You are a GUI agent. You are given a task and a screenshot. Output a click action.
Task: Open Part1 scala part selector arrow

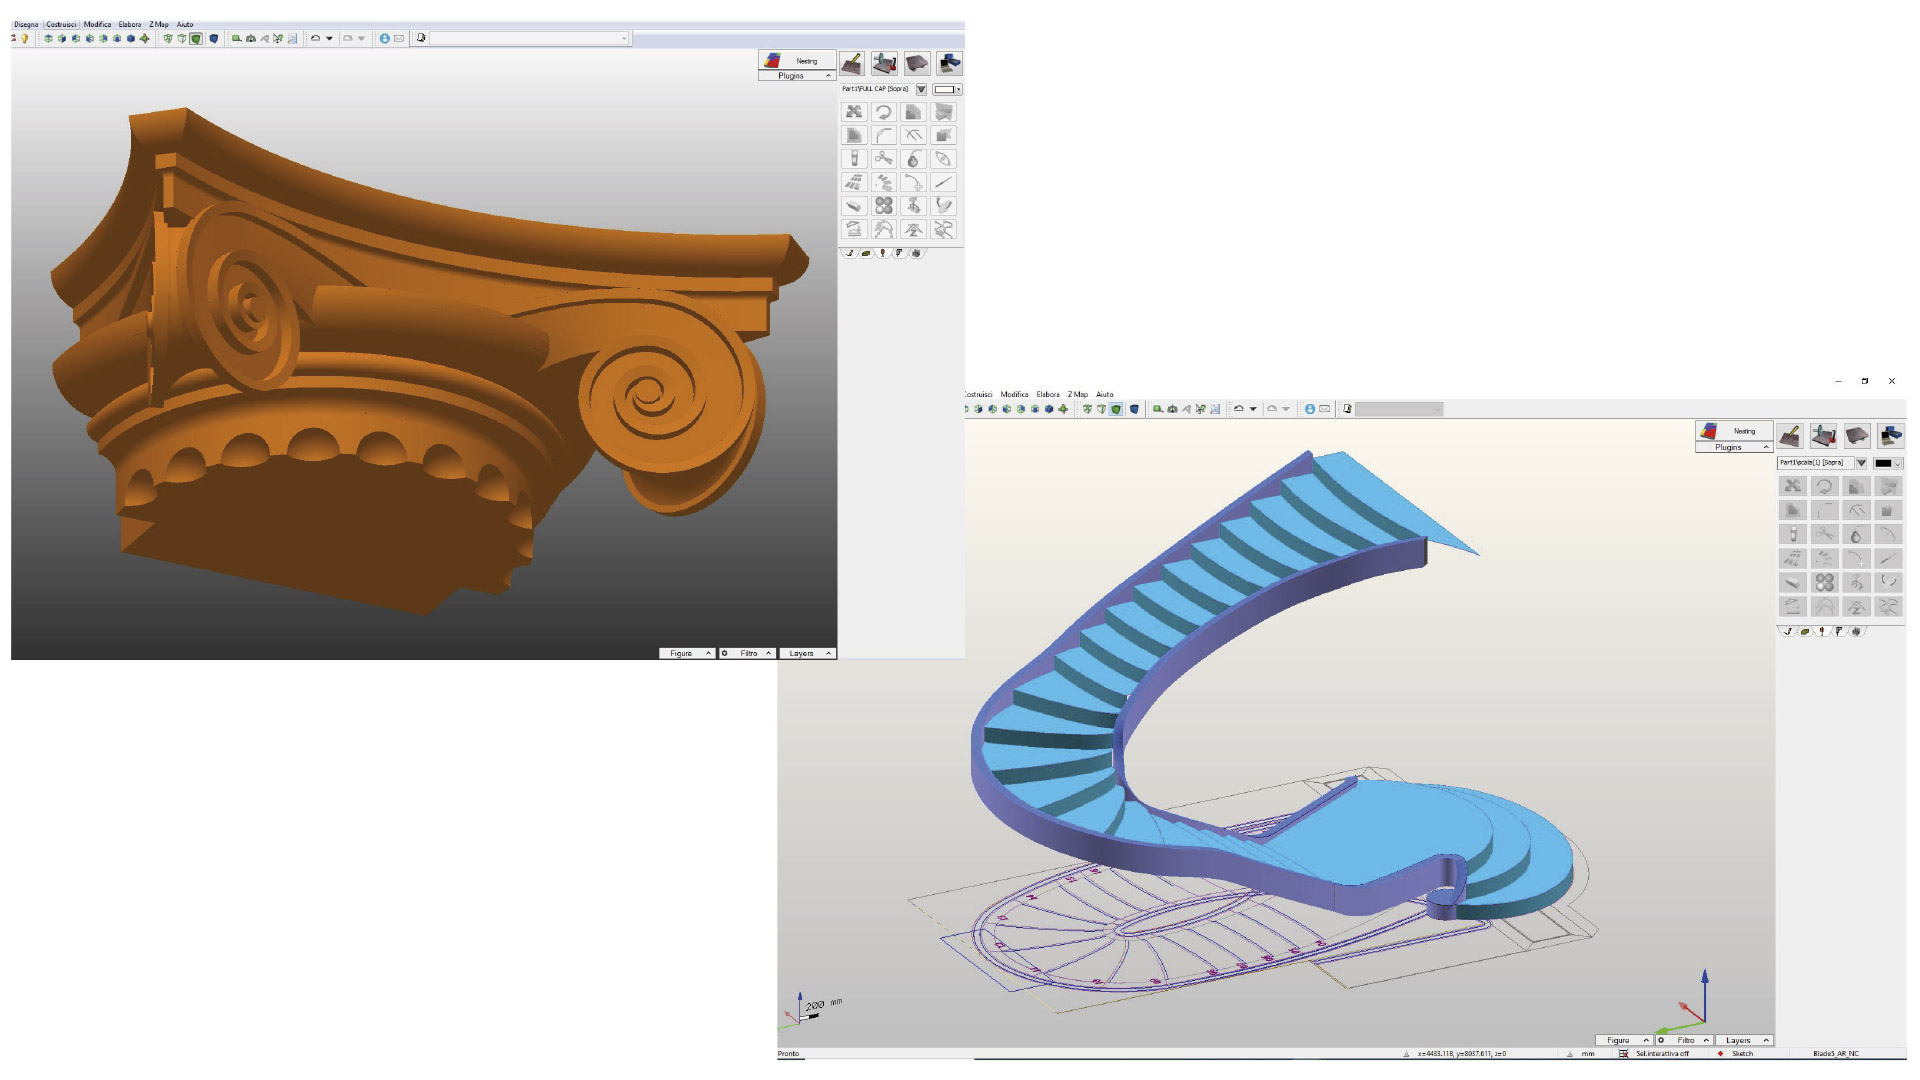1861,463
